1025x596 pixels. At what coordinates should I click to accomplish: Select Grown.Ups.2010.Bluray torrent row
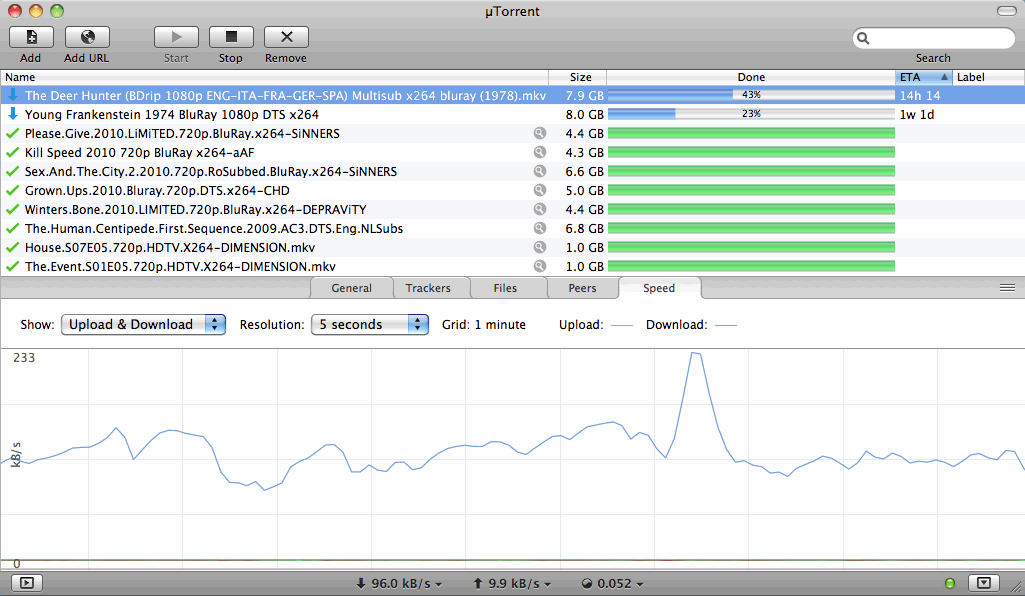[512, 190]
